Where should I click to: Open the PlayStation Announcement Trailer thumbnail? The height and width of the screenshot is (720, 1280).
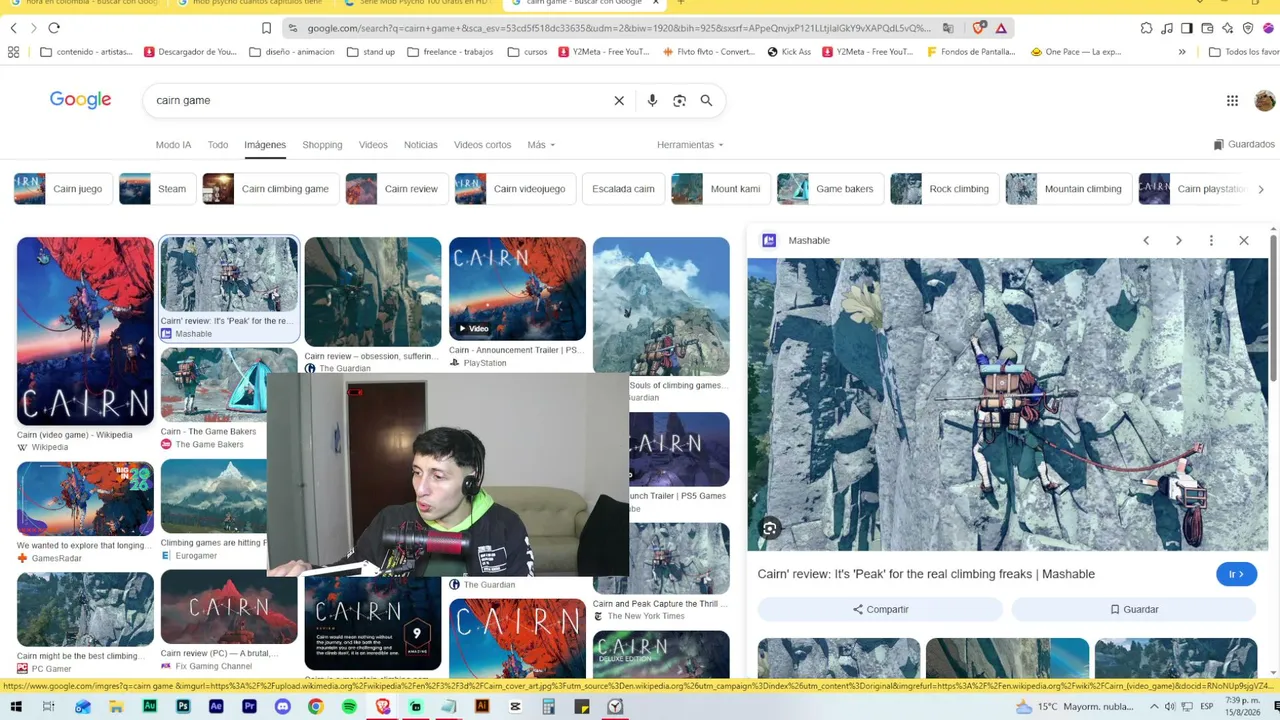pos(517,289)
